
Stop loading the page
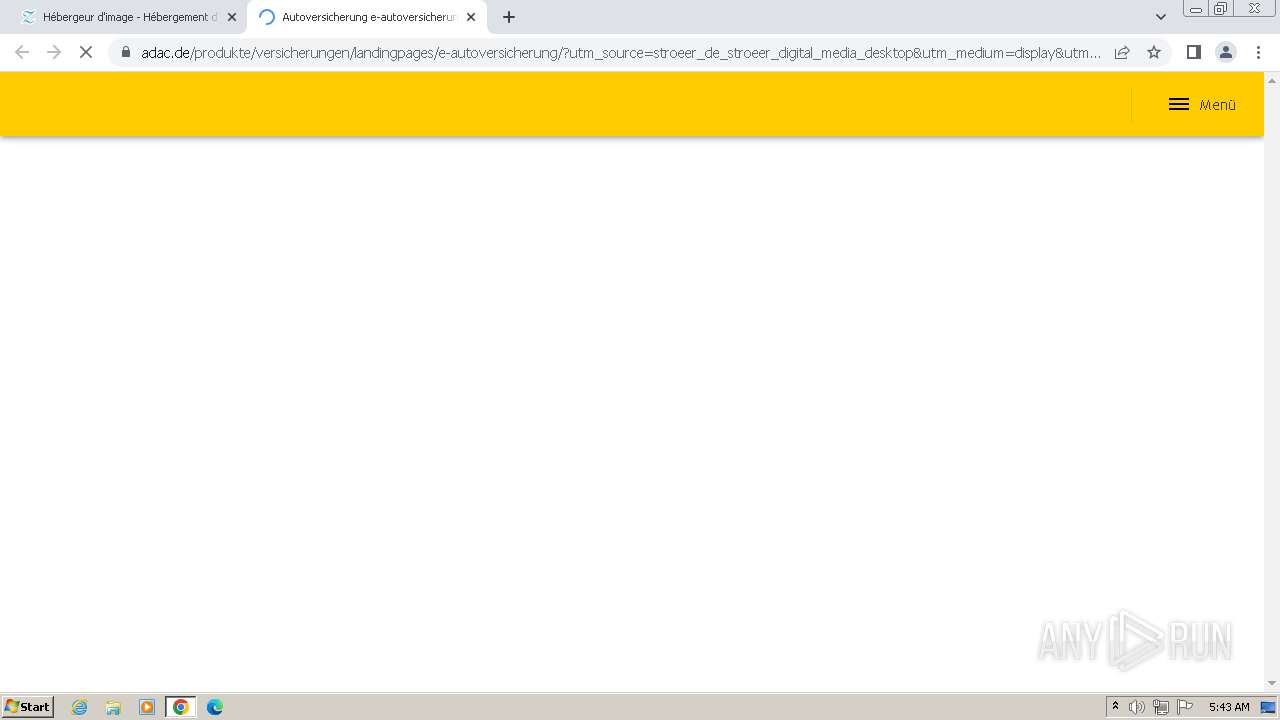(86, 52)
